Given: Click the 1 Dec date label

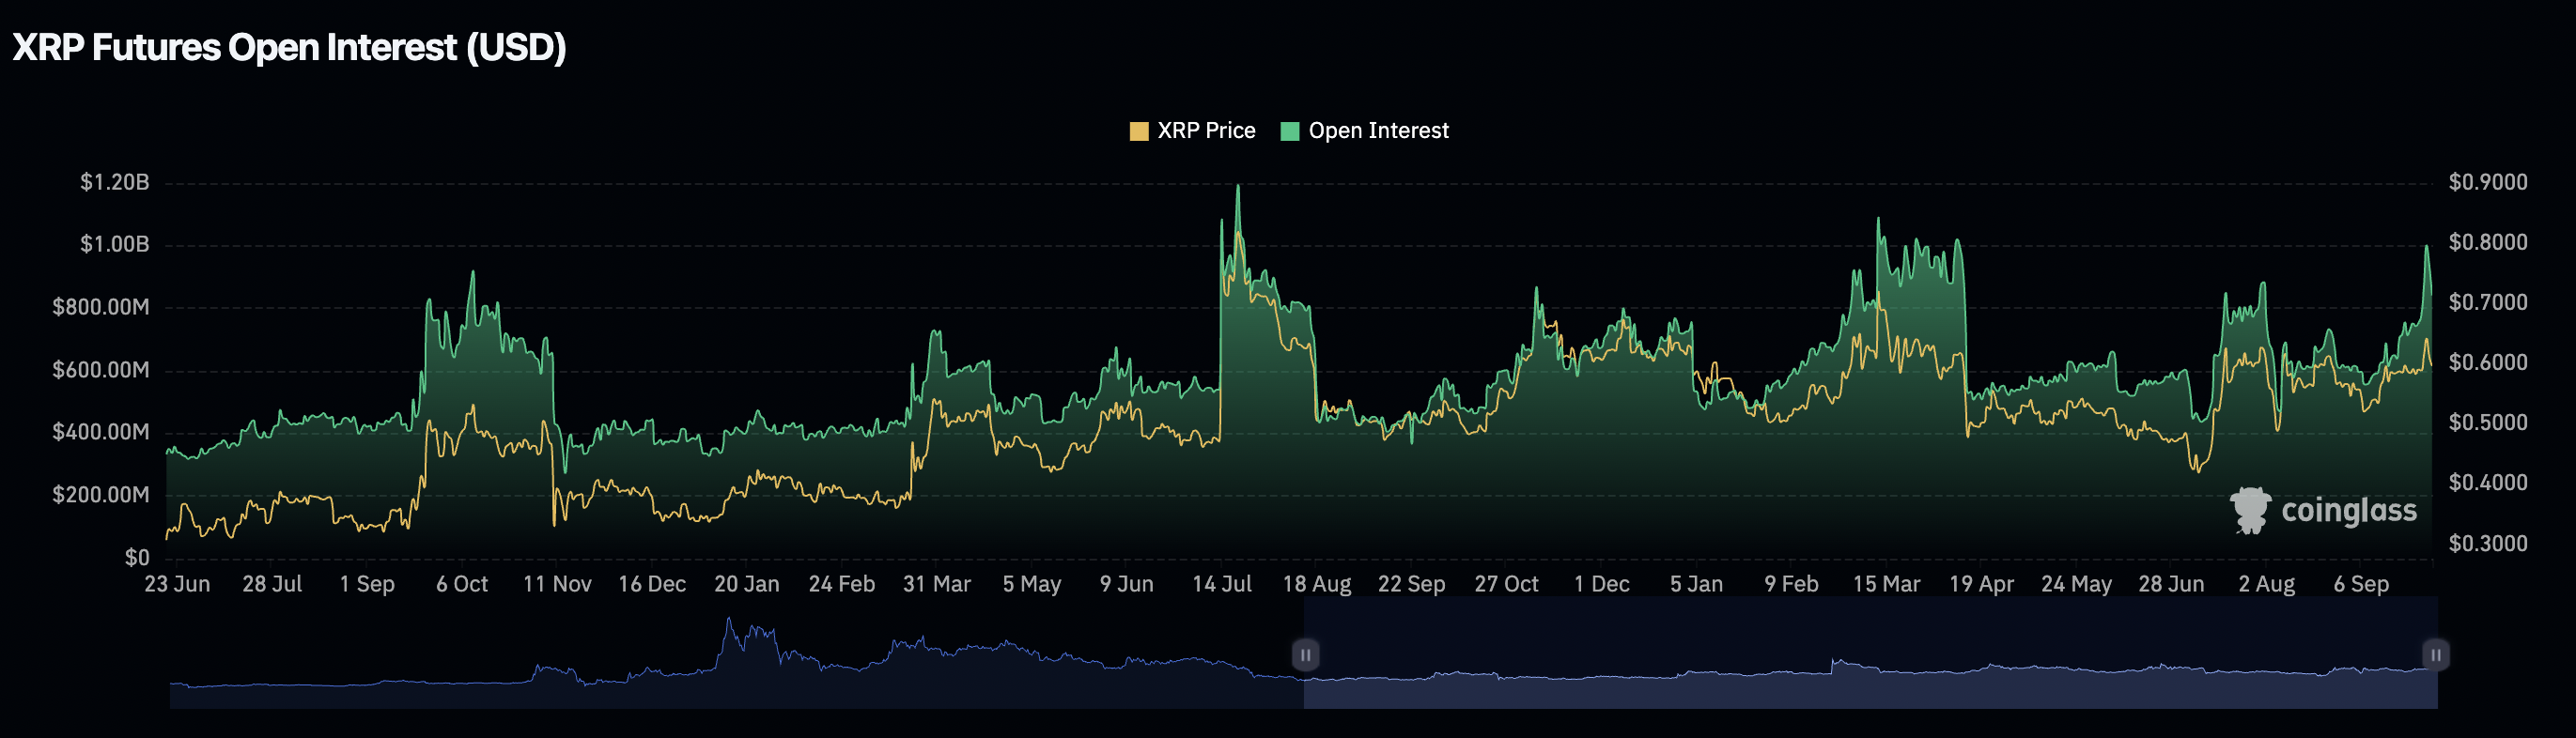Looking at the screenshot, I should (x=1602, y=584).
